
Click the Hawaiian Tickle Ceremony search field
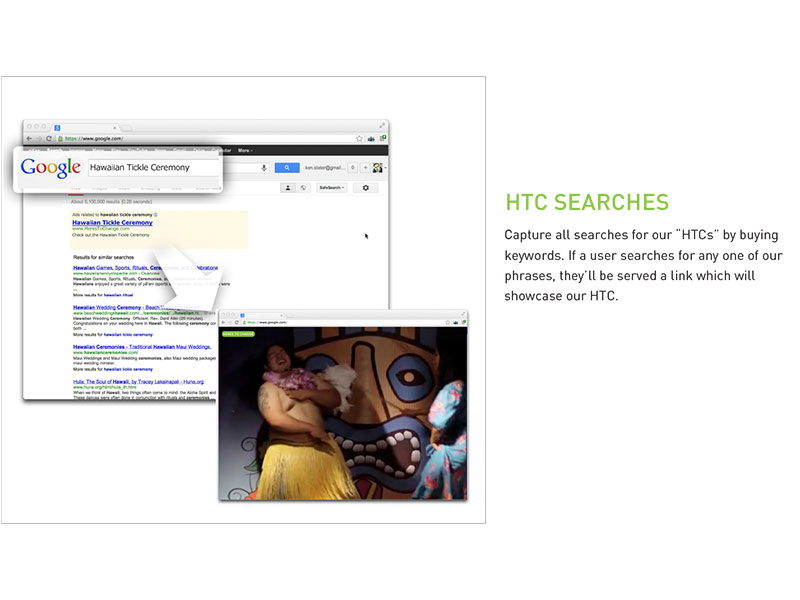(x=154, y=167)
